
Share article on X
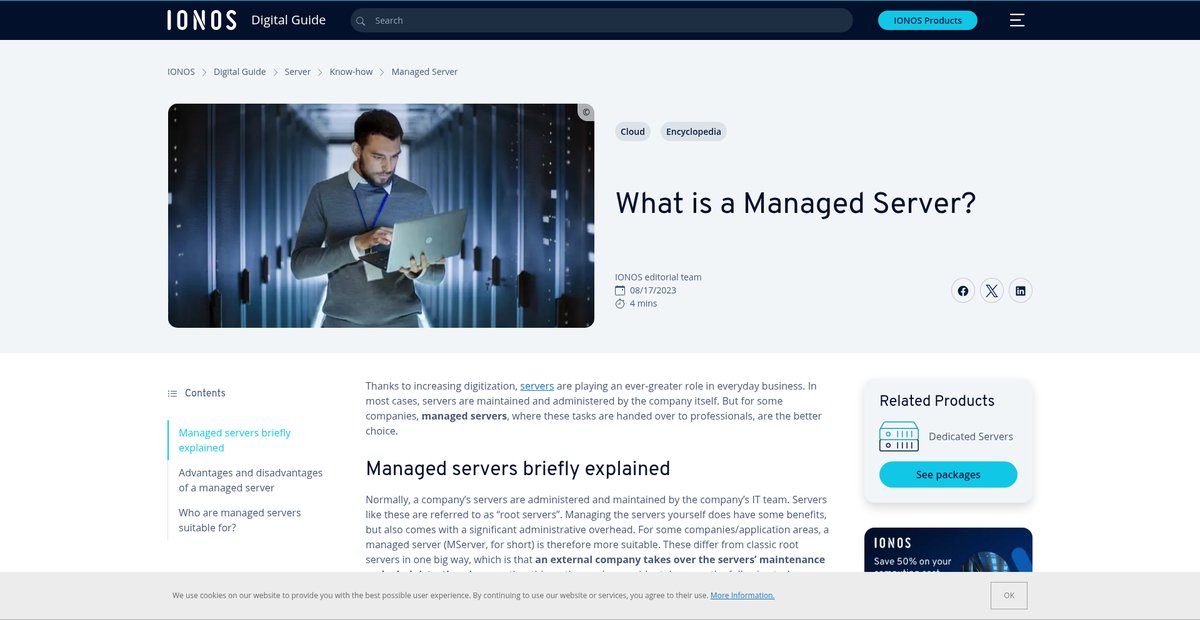click(991, 291)
